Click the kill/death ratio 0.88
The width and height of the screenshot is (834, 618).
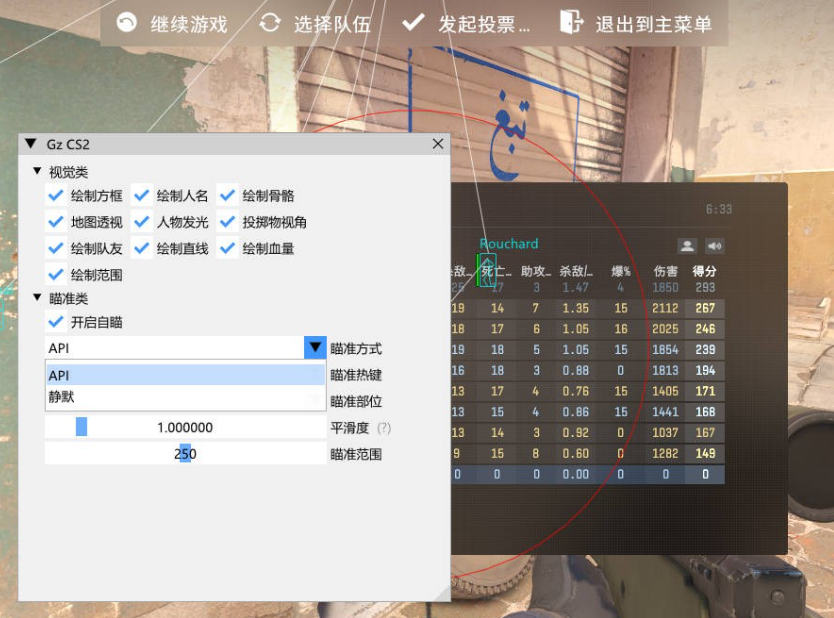click(576, 370)
